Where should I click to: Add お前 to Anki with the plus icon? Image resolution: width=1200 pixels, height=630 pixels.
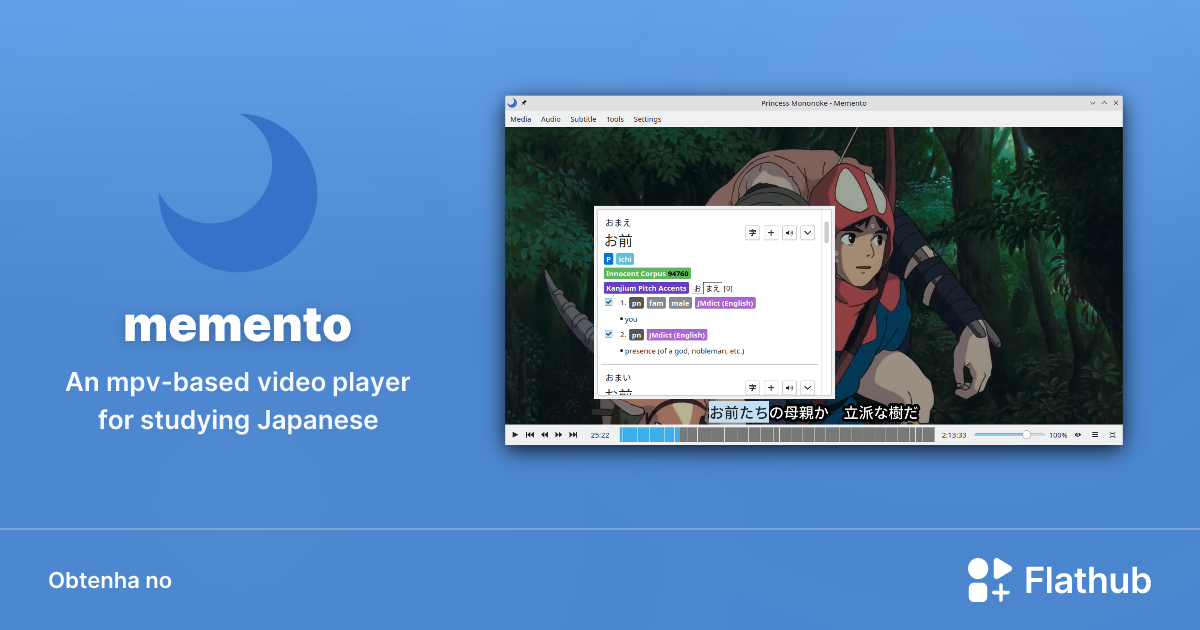point(771,232)
